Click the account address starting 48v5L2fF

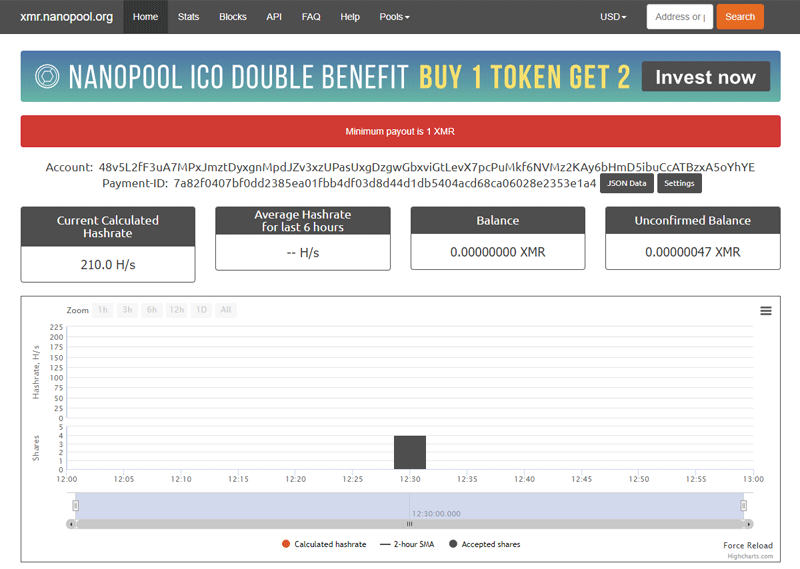point(427,167)
